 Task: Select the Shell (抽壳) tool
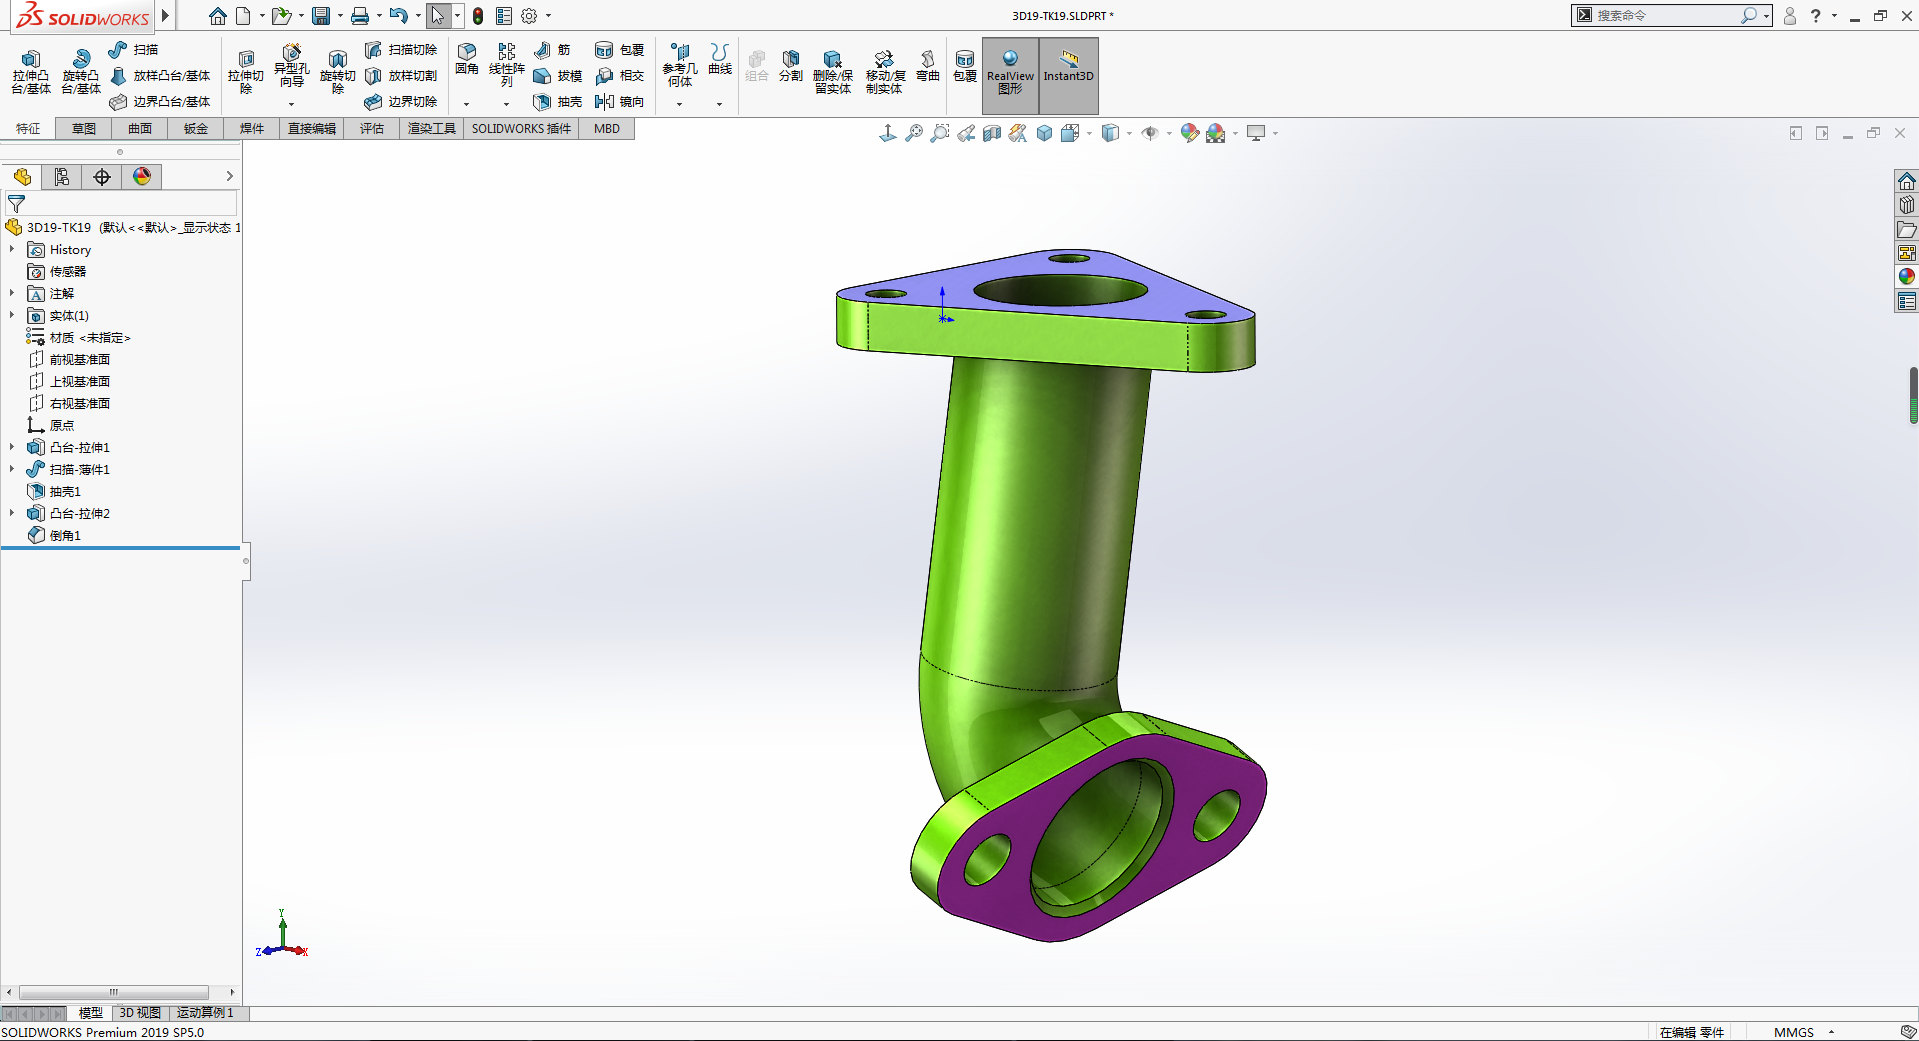pyautogui.click(x=558, y=102)
